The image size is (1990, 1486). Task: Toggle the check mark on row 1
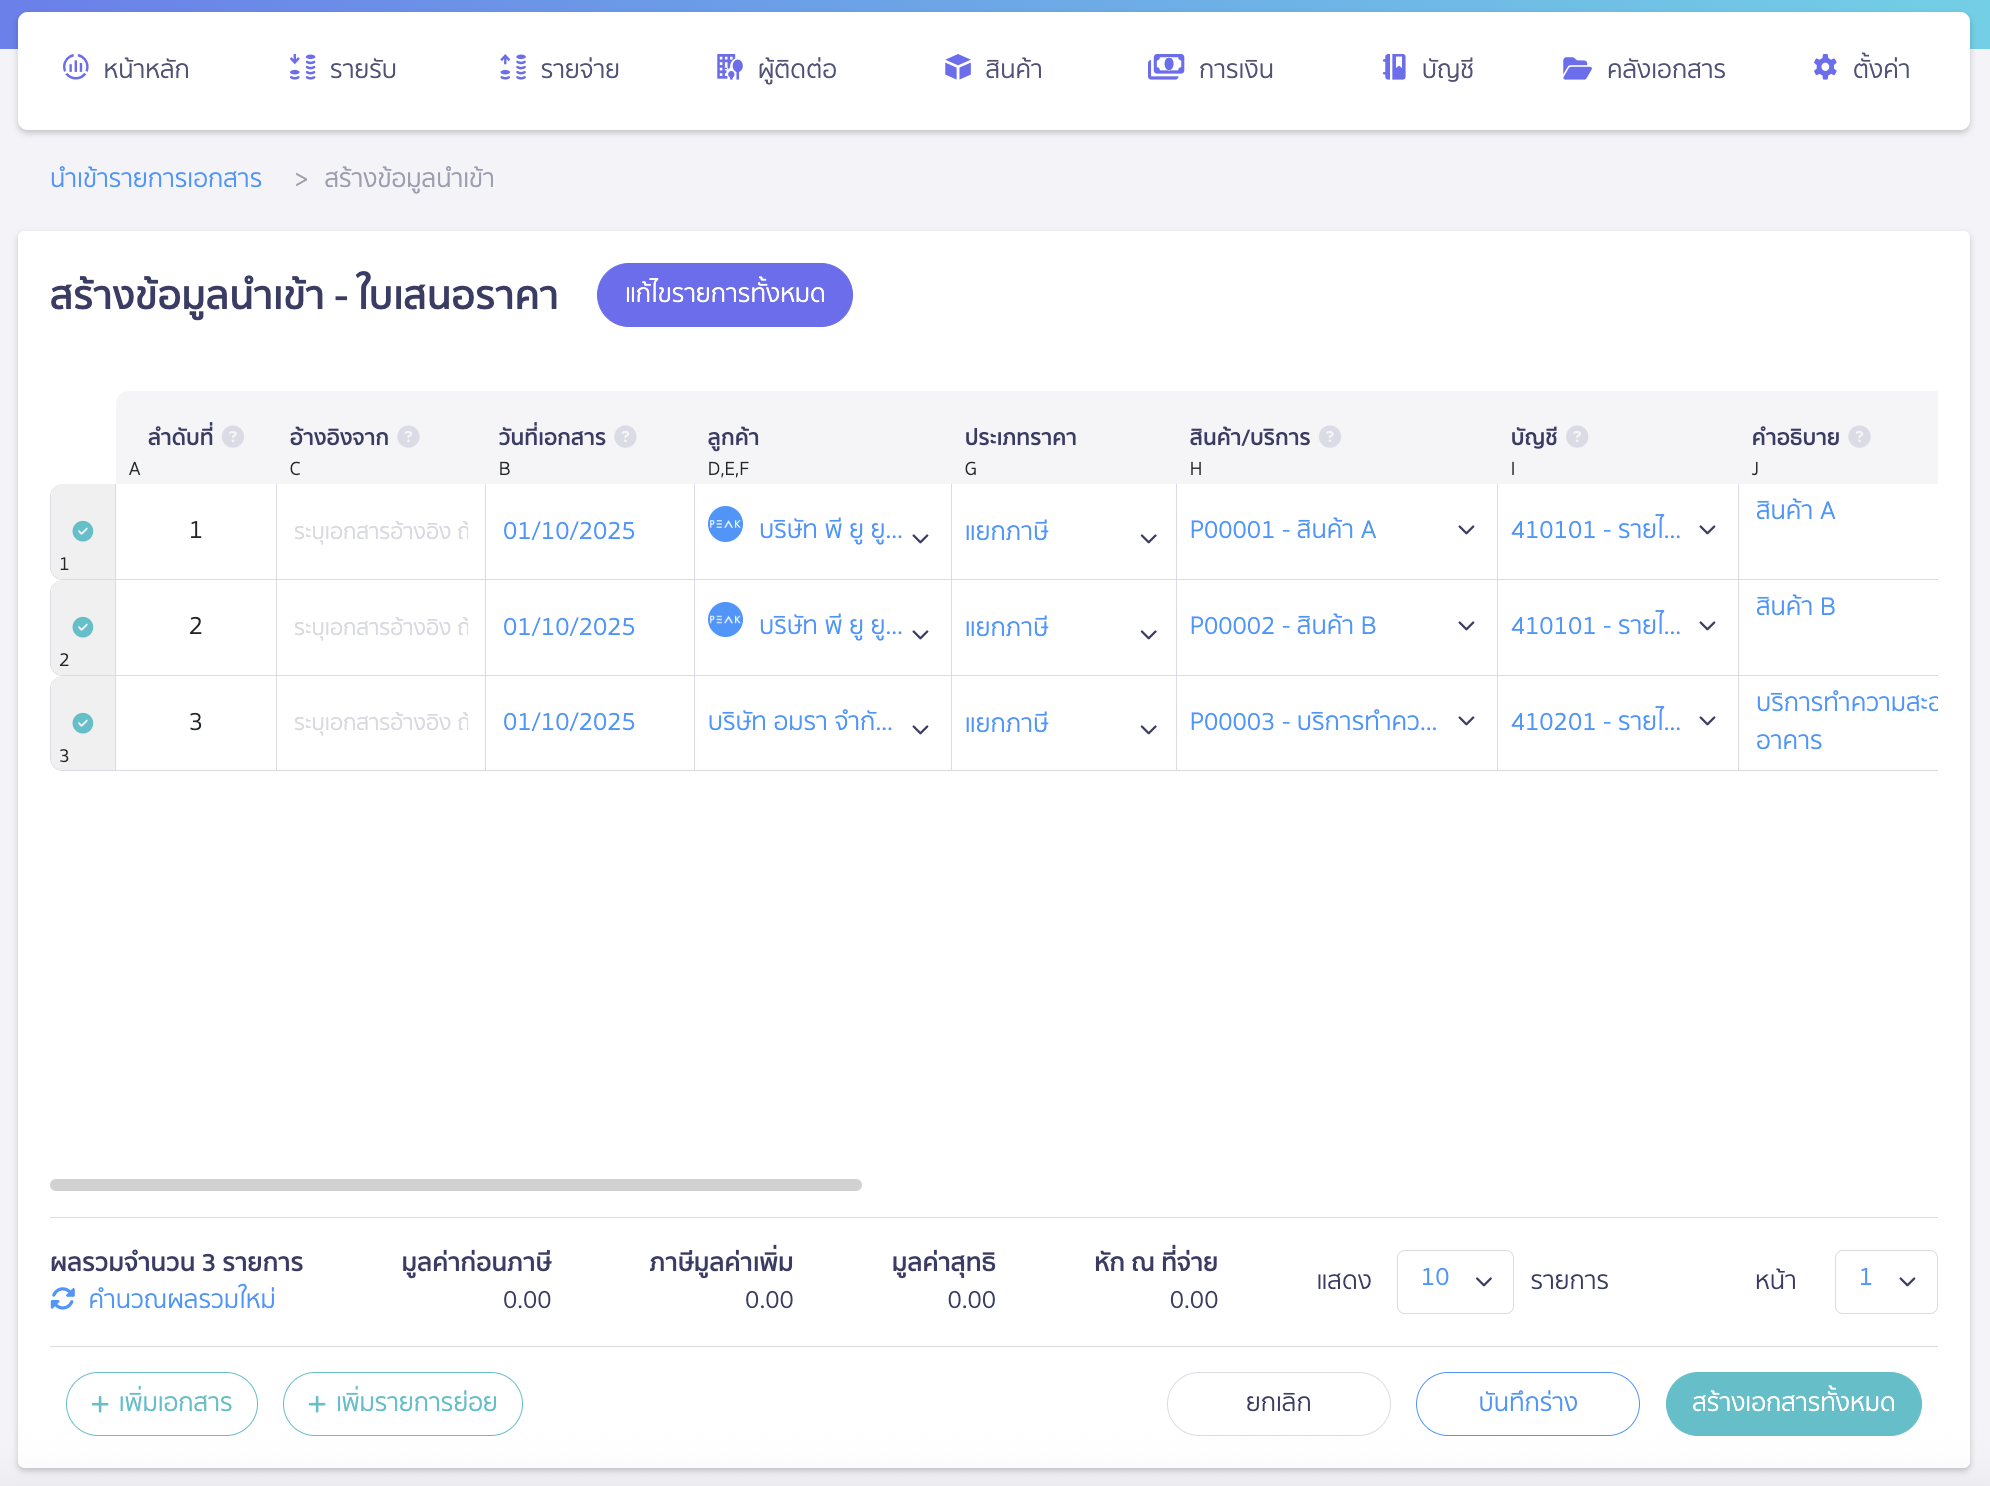83,531
